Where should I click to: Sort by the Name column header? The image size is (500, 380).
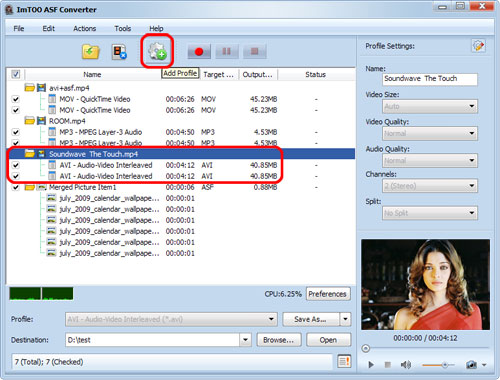(x=92, y=74)
